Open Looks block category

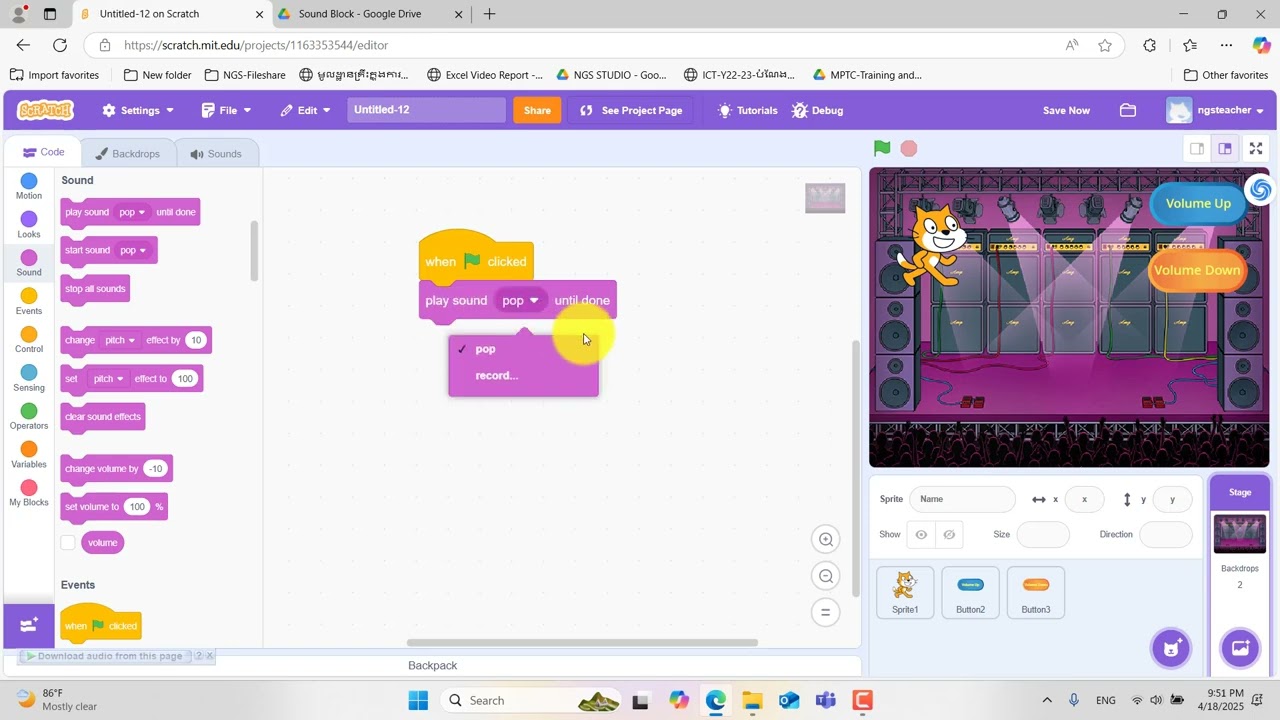29,224
